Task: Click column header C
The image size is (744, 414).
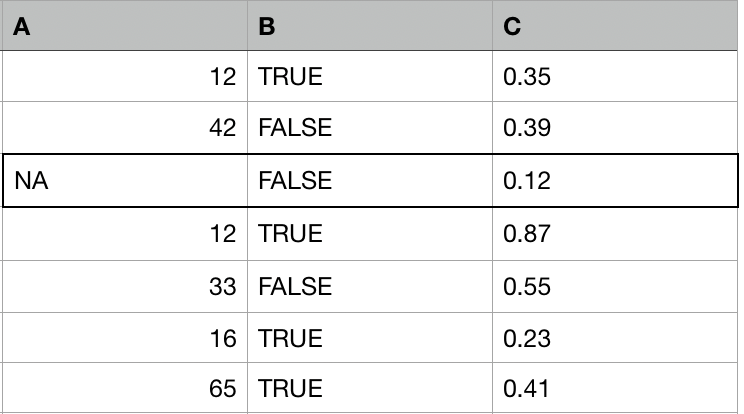Action: [x=615, y=27]
